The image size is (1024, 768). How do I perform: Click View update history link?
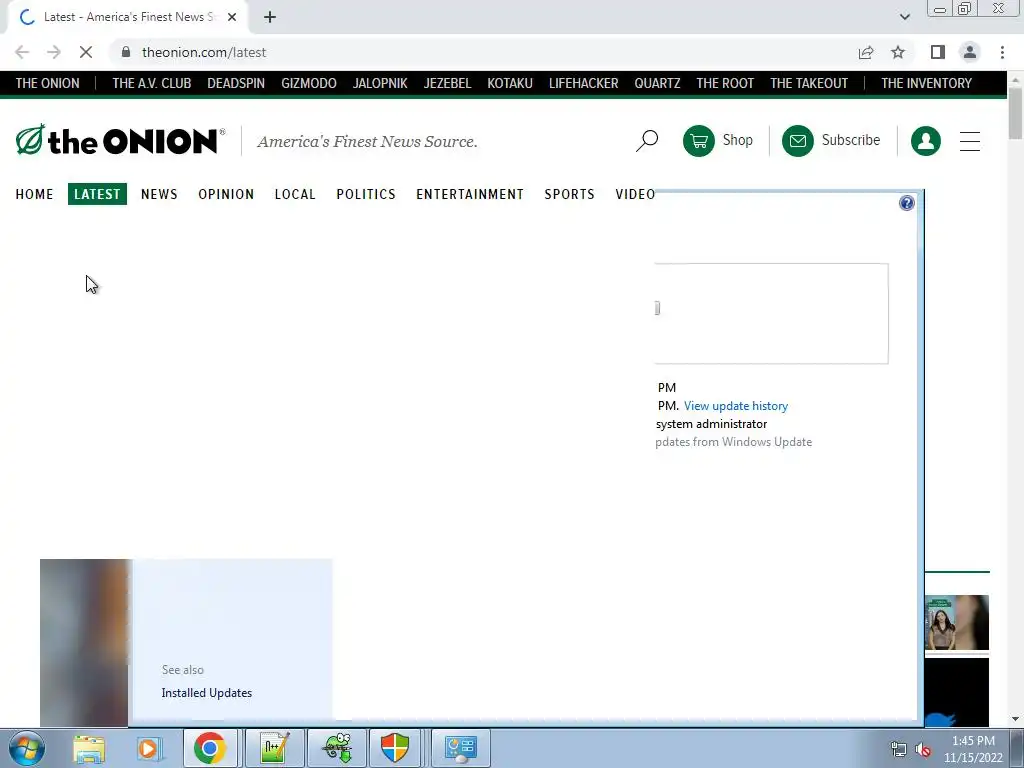click(x=736, y=406)
